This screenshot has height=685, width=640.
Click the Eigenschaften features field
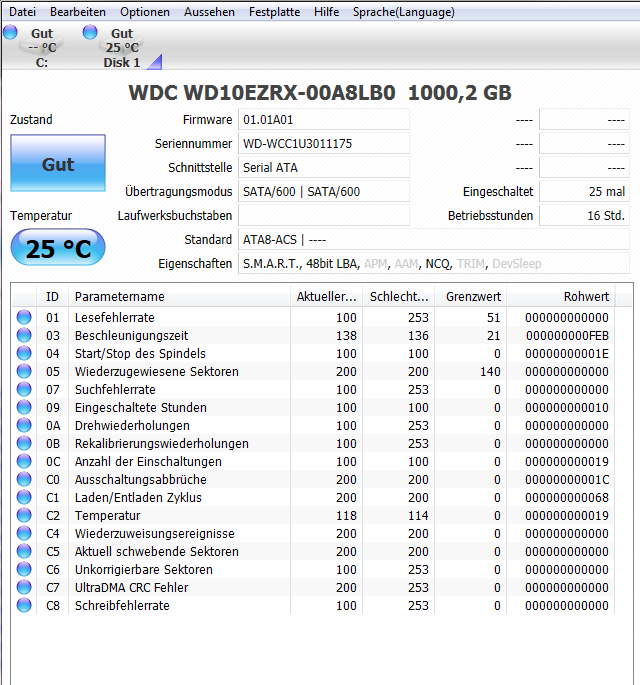[434, 264]
